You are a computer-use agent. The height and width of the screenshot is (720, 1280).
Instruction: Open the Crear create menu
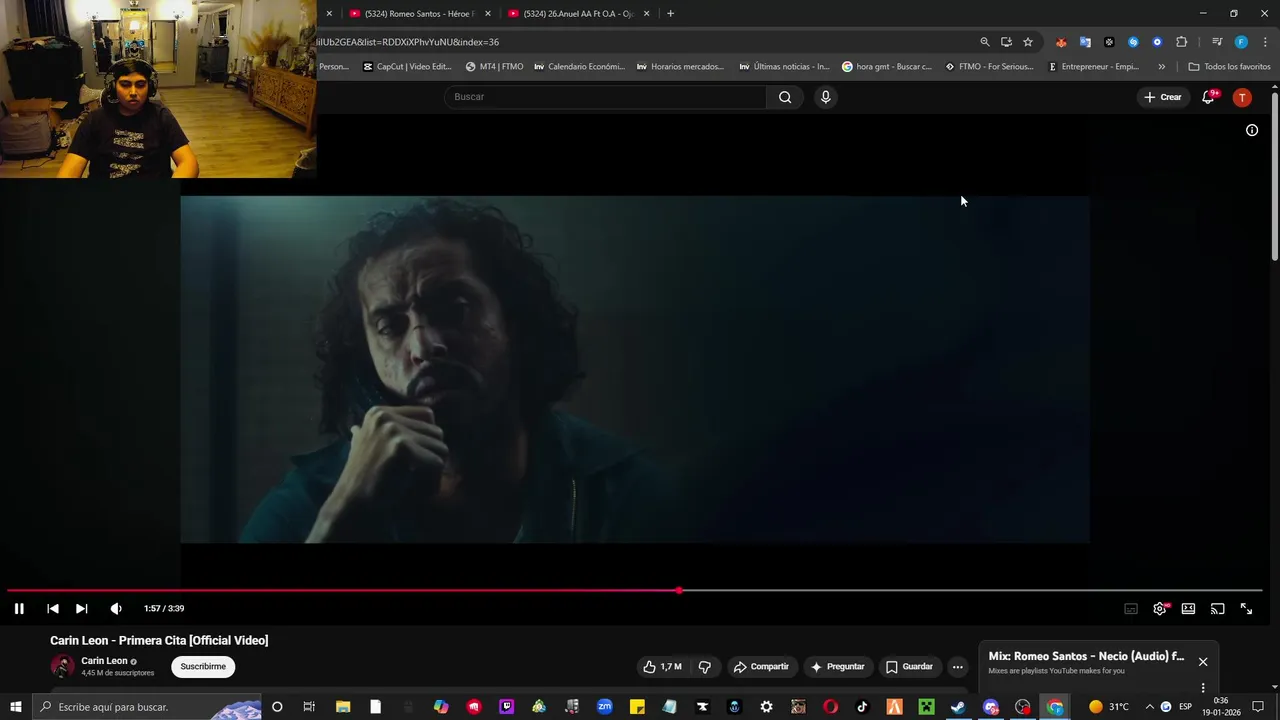(1163, 97)
